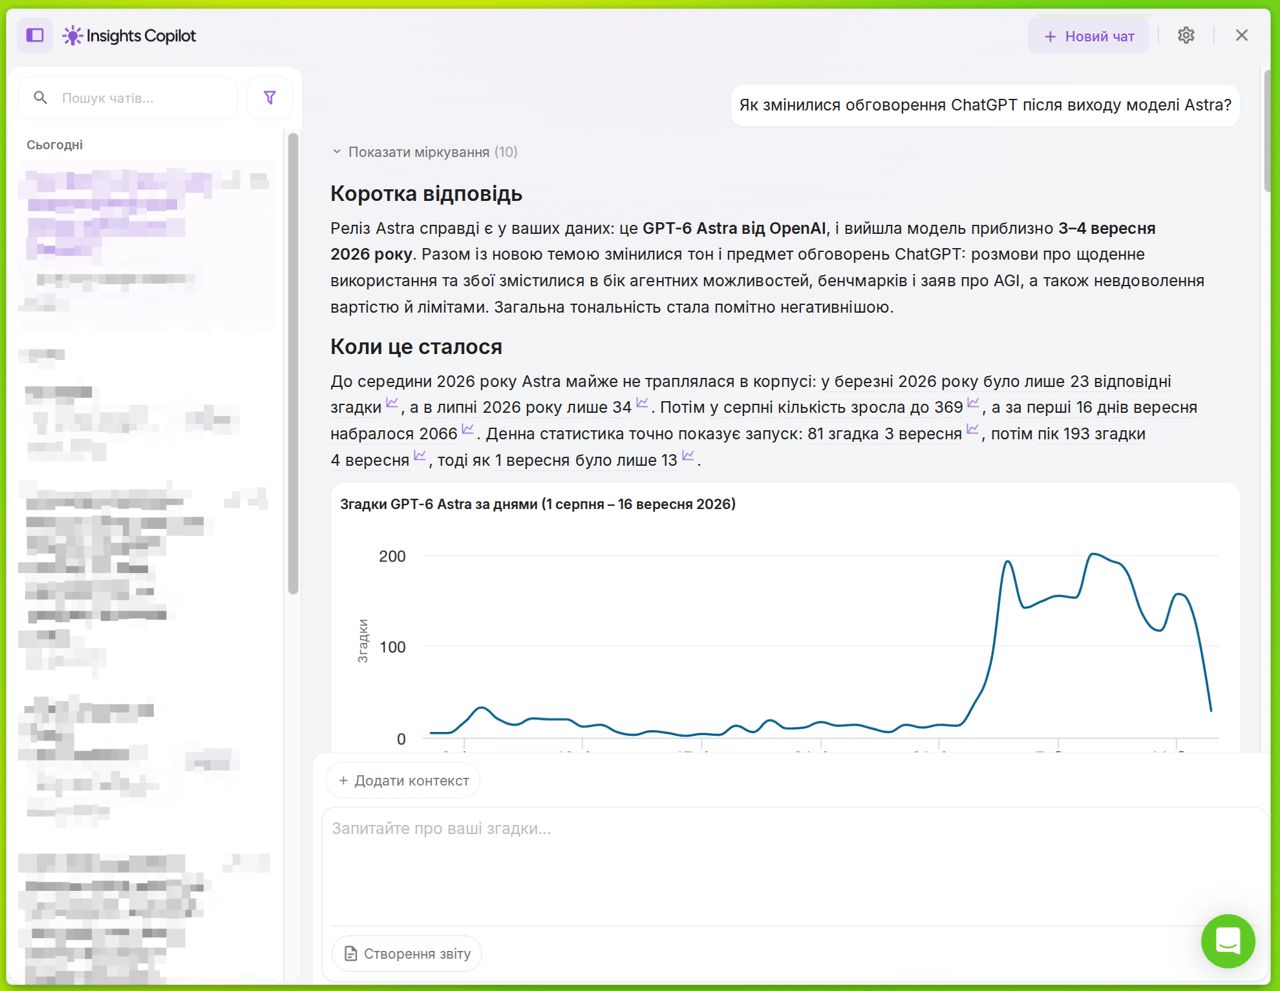Focus the "Запитайте про ваші згадки..." input
The height and width of the screenshot is (991, 1280).
click(x=796, y=865)
